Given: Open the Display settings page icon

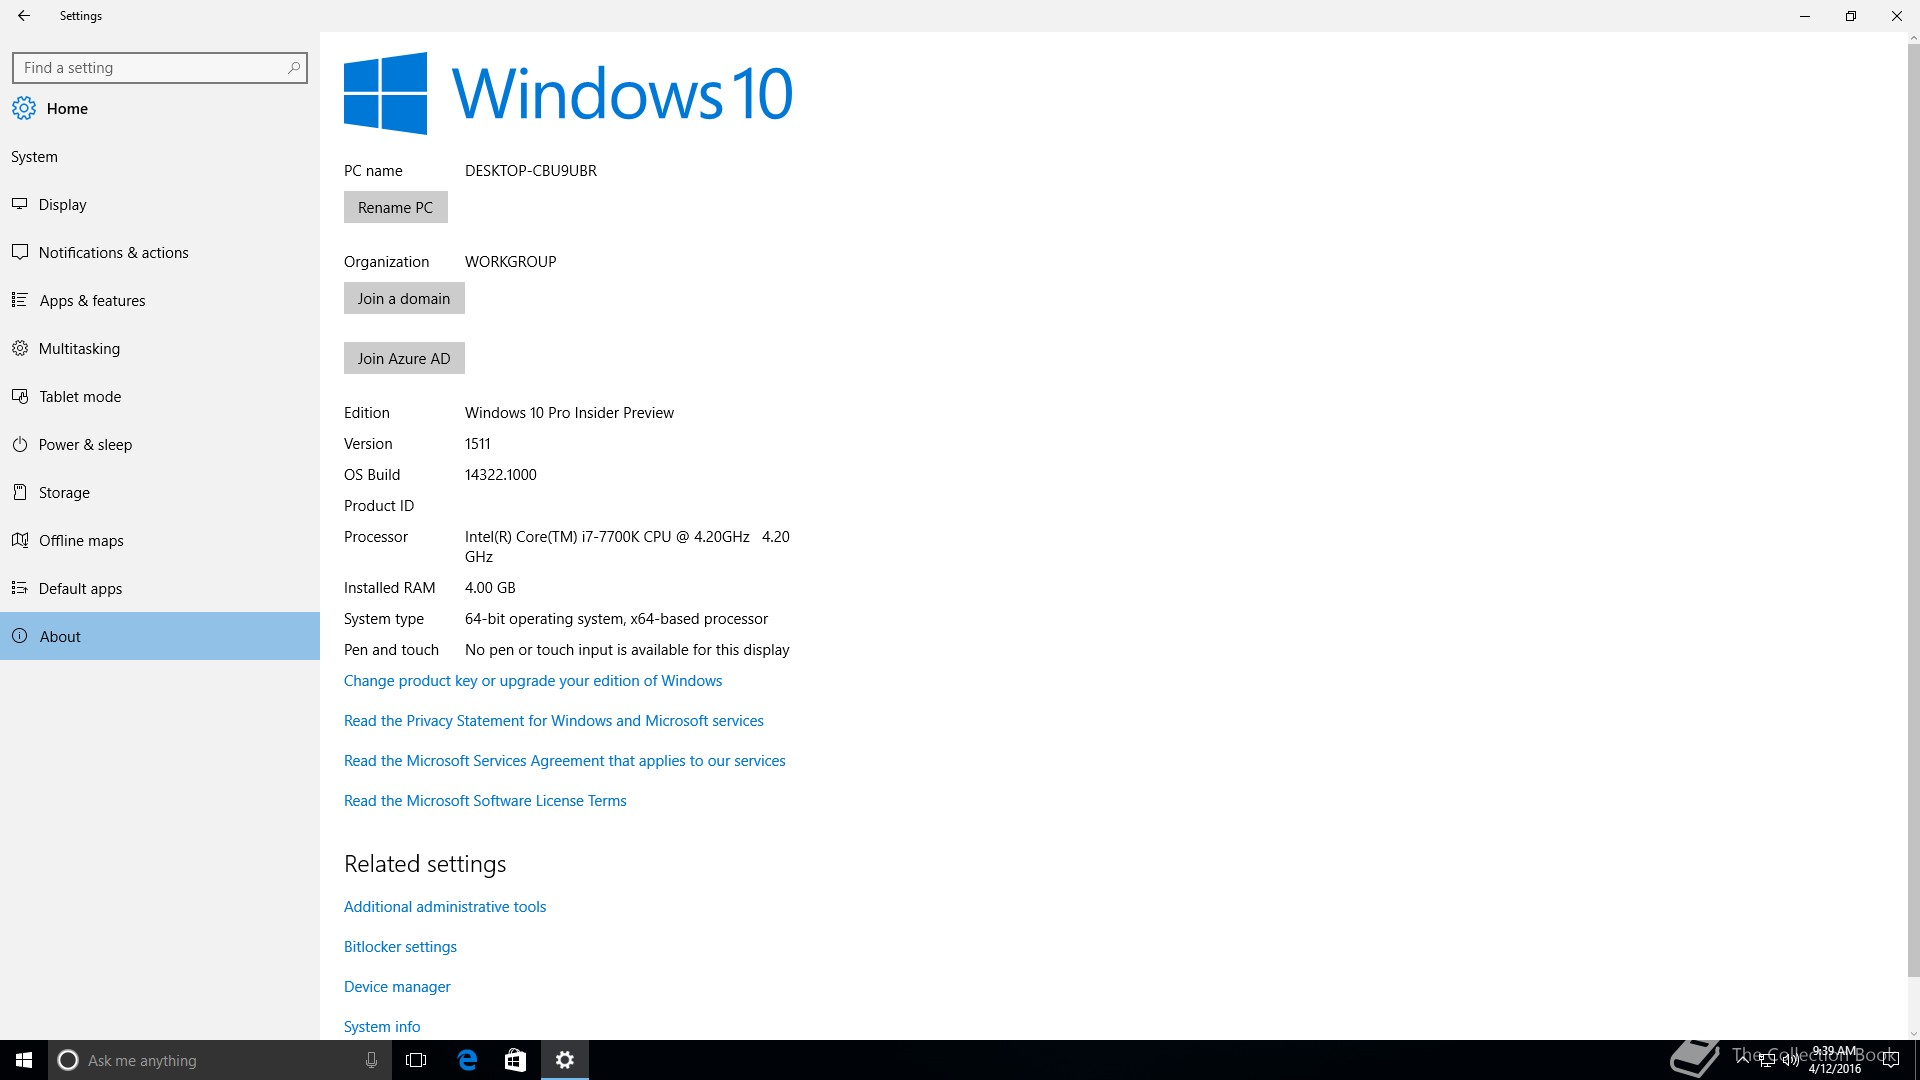Looking at the screenshot, I should (x=19, y=204).
